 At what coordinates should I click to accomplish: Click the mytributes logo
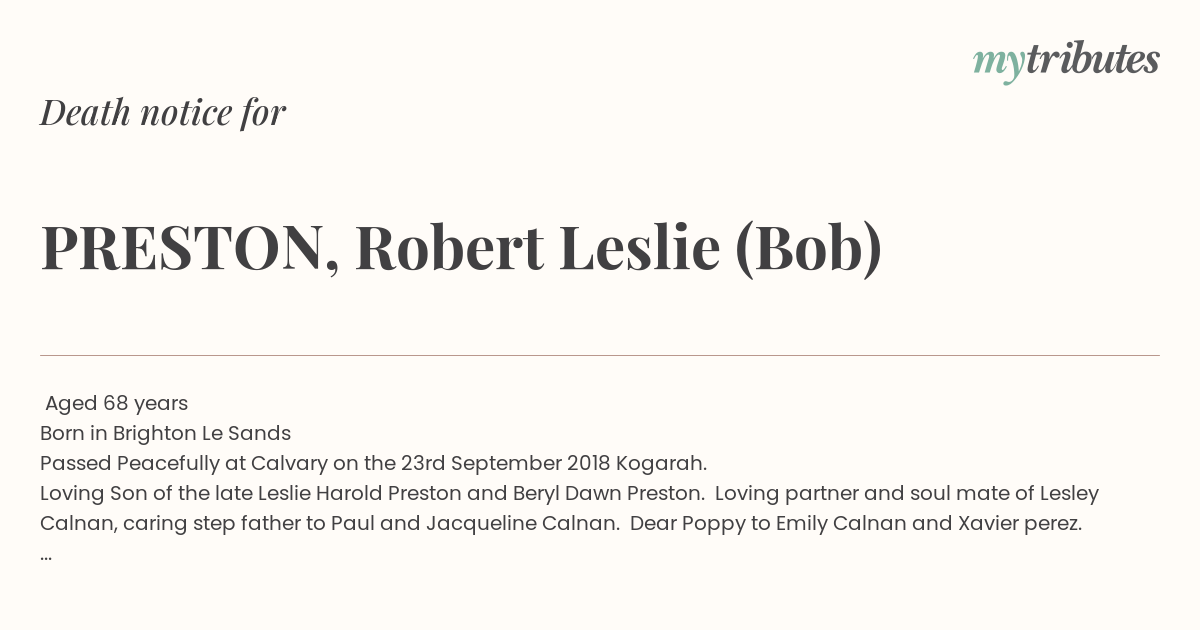click(x=1066, y=62)
